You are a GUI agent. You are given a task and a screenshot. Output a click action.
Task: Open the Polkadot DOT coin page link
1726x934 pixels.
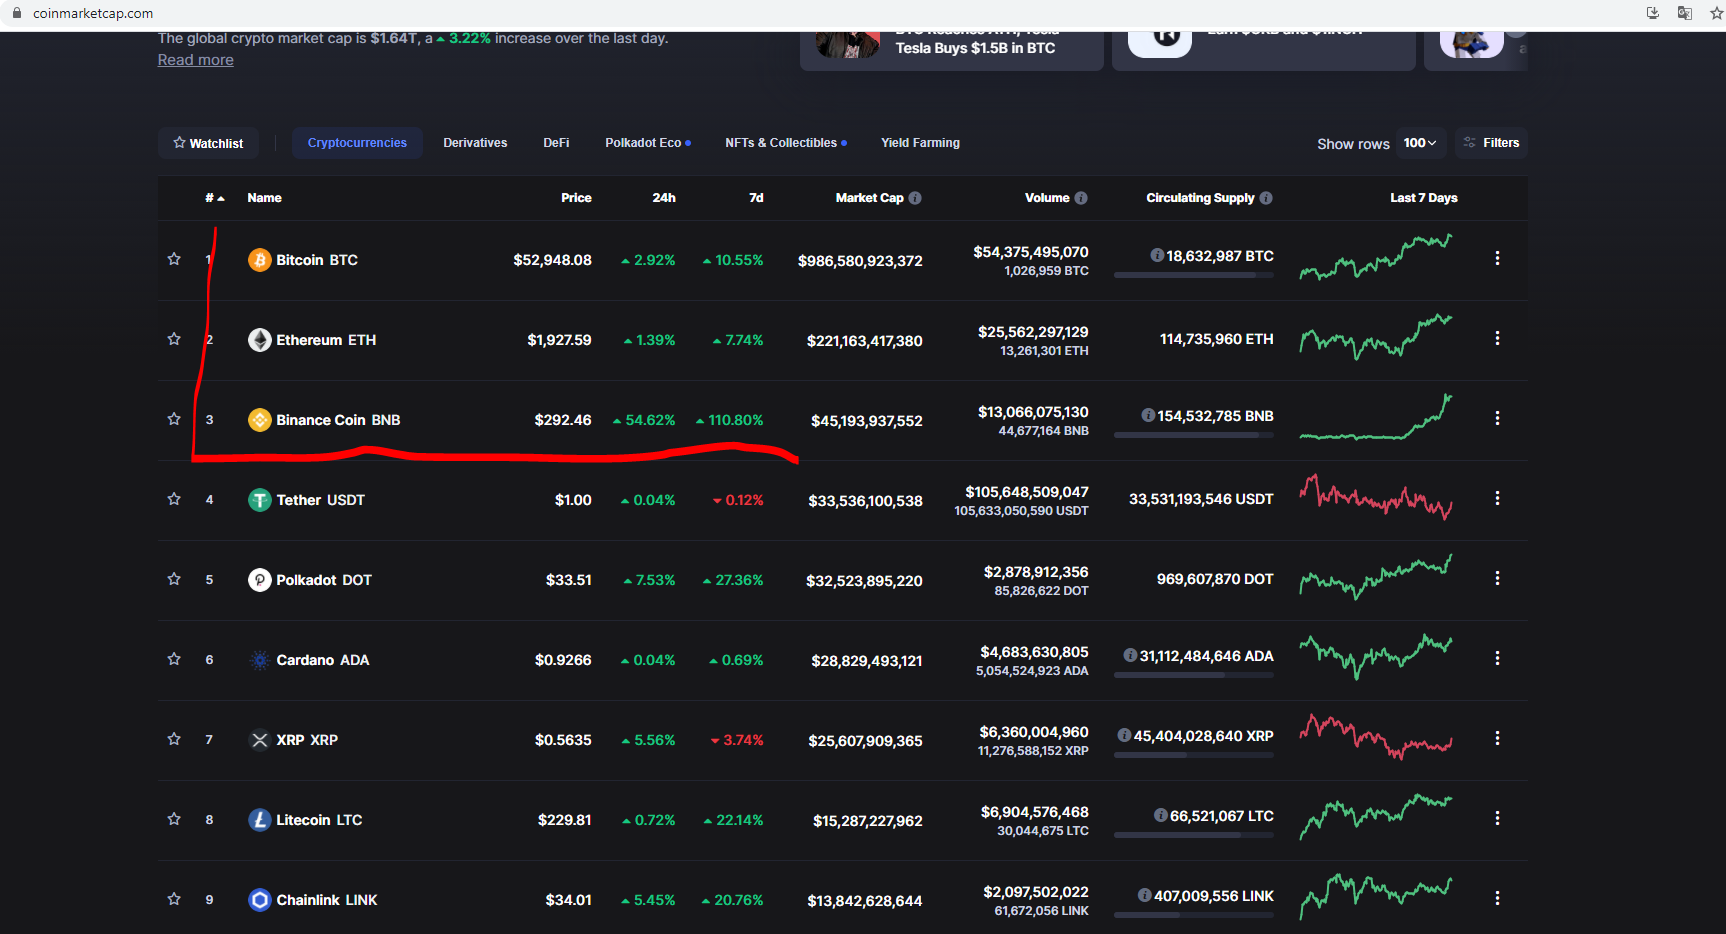pyautogui.click(x=324, y=580)
